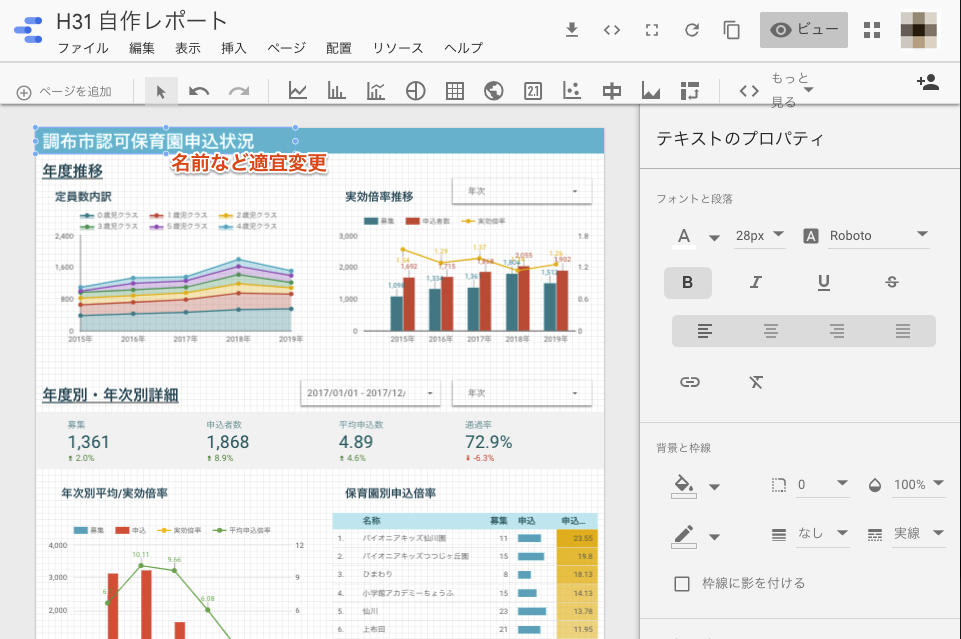The height and width of the screenshot is (639, 961).
Task: Insert a pie chart
Action: 416,91
